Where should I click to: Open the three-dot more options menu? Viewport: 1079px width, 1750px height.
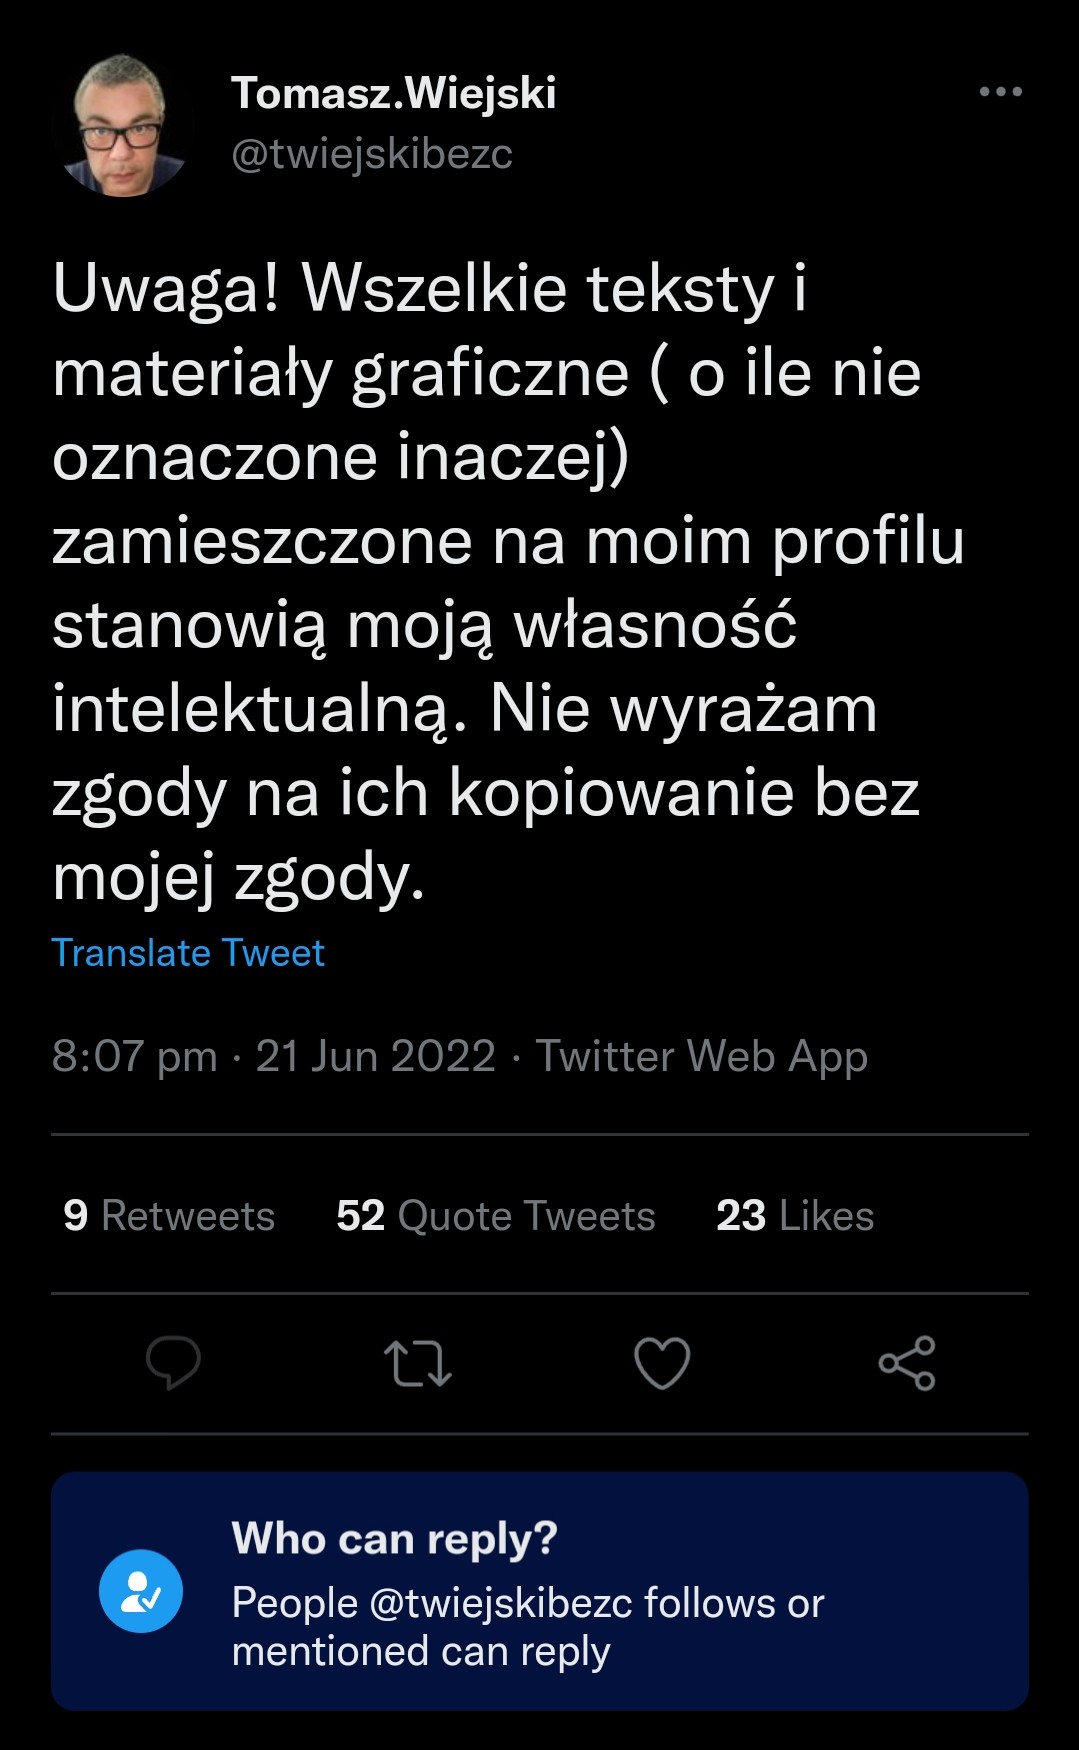1000,92
